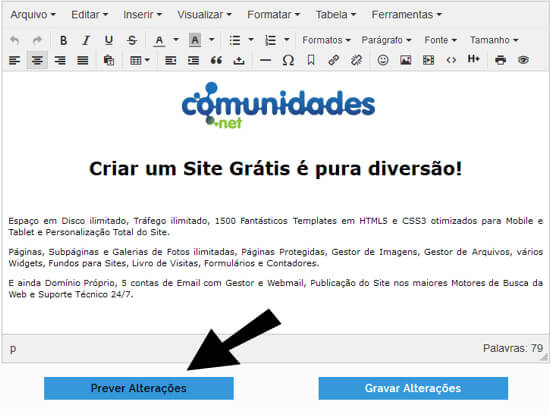Open the Formatar menu
The width and height of the screenshot is (550, 415).
(273, 15)
